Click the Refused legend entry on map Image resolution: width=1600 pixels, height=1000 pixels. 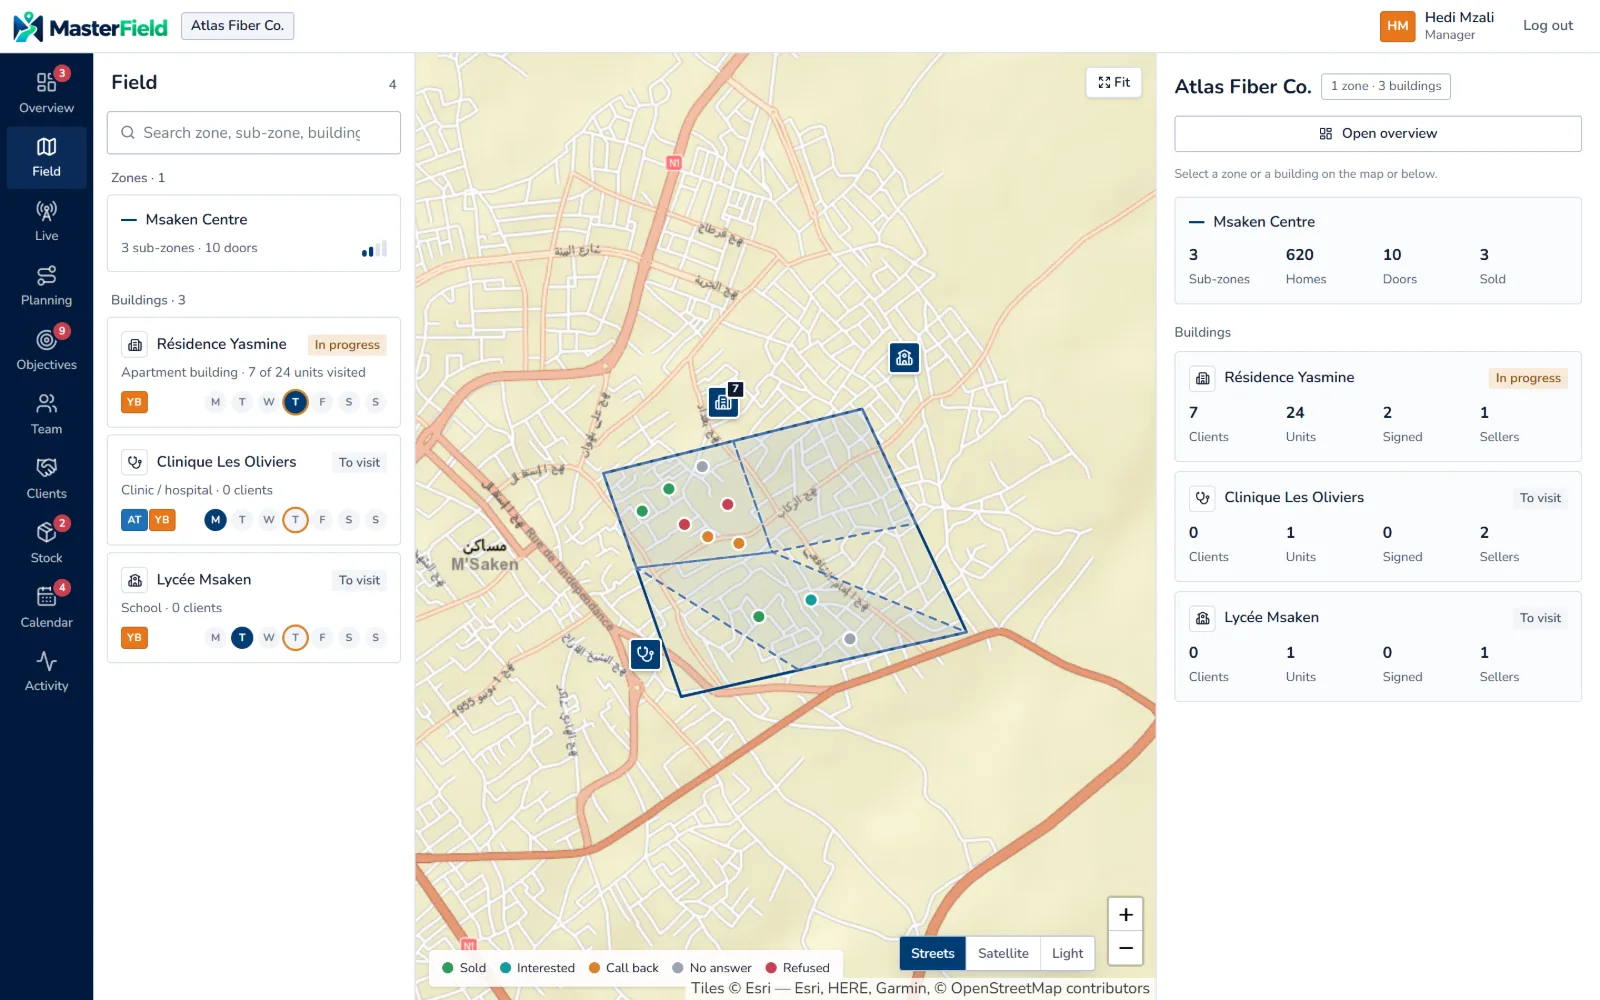[797, 967]
